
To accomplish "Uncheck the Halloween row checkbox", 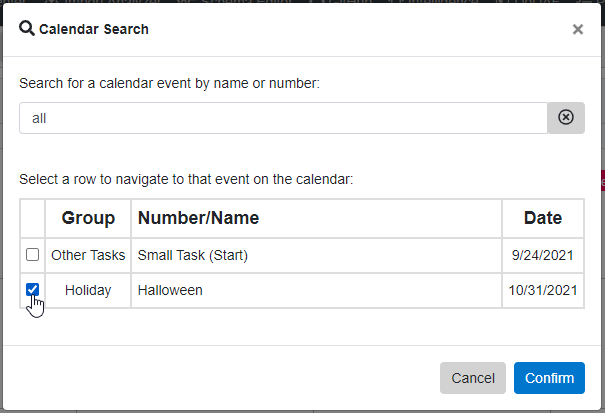I will pyautogui.click(x=32, y=289).
